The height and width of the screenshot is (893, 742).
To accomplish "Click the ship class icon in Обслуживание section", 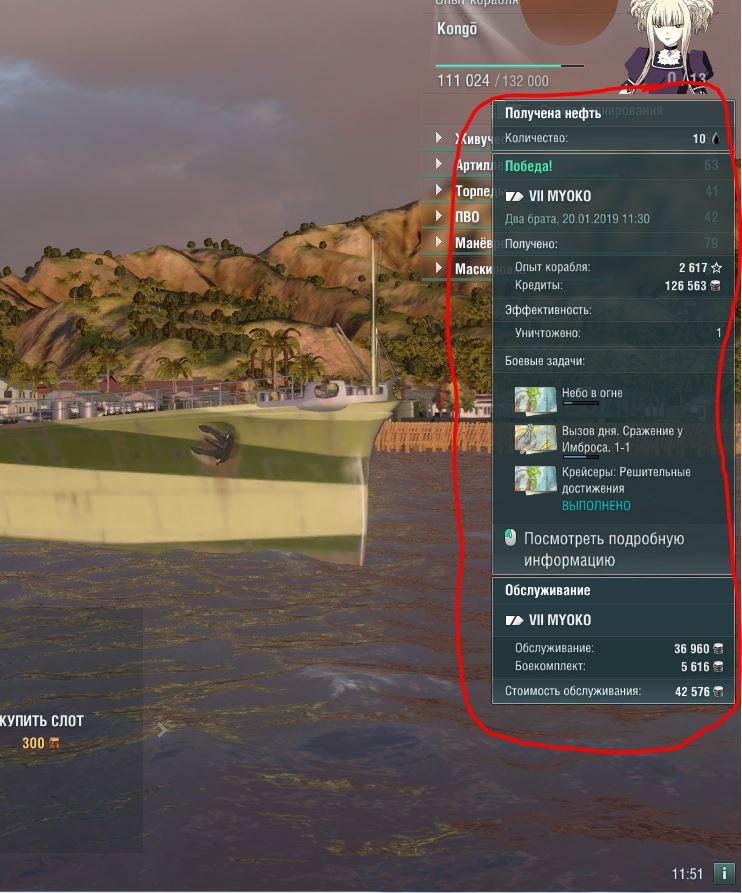I will (x=514, y=620).
